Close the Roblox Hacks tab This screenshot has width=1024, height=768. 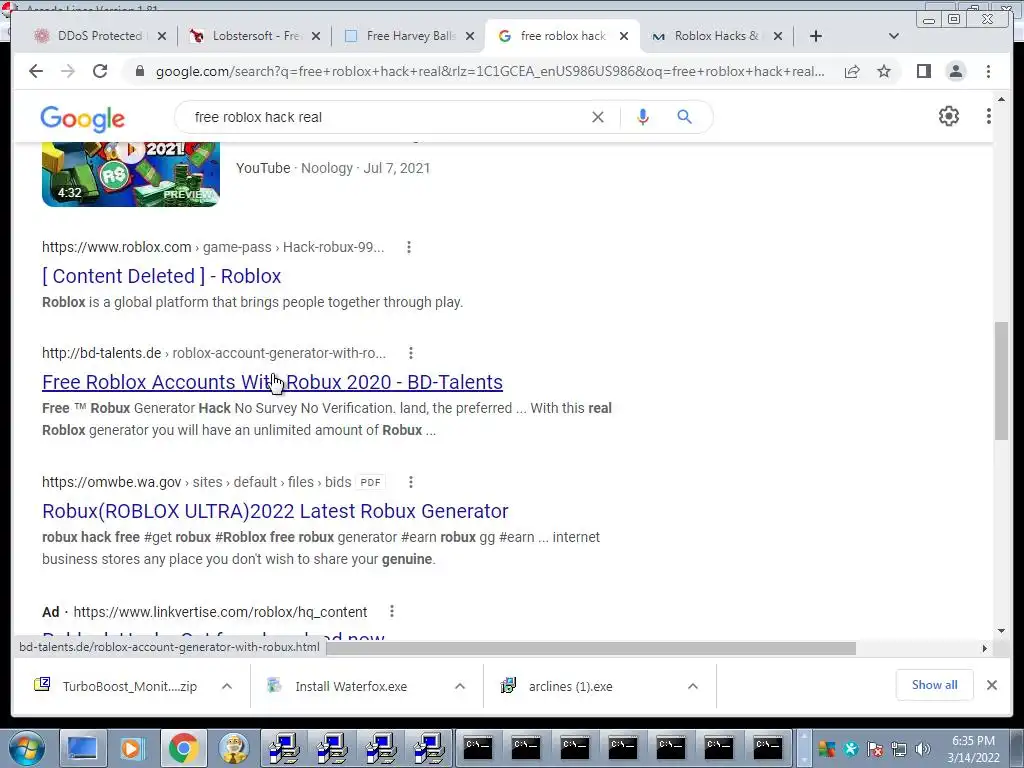(x=778, y=36)
